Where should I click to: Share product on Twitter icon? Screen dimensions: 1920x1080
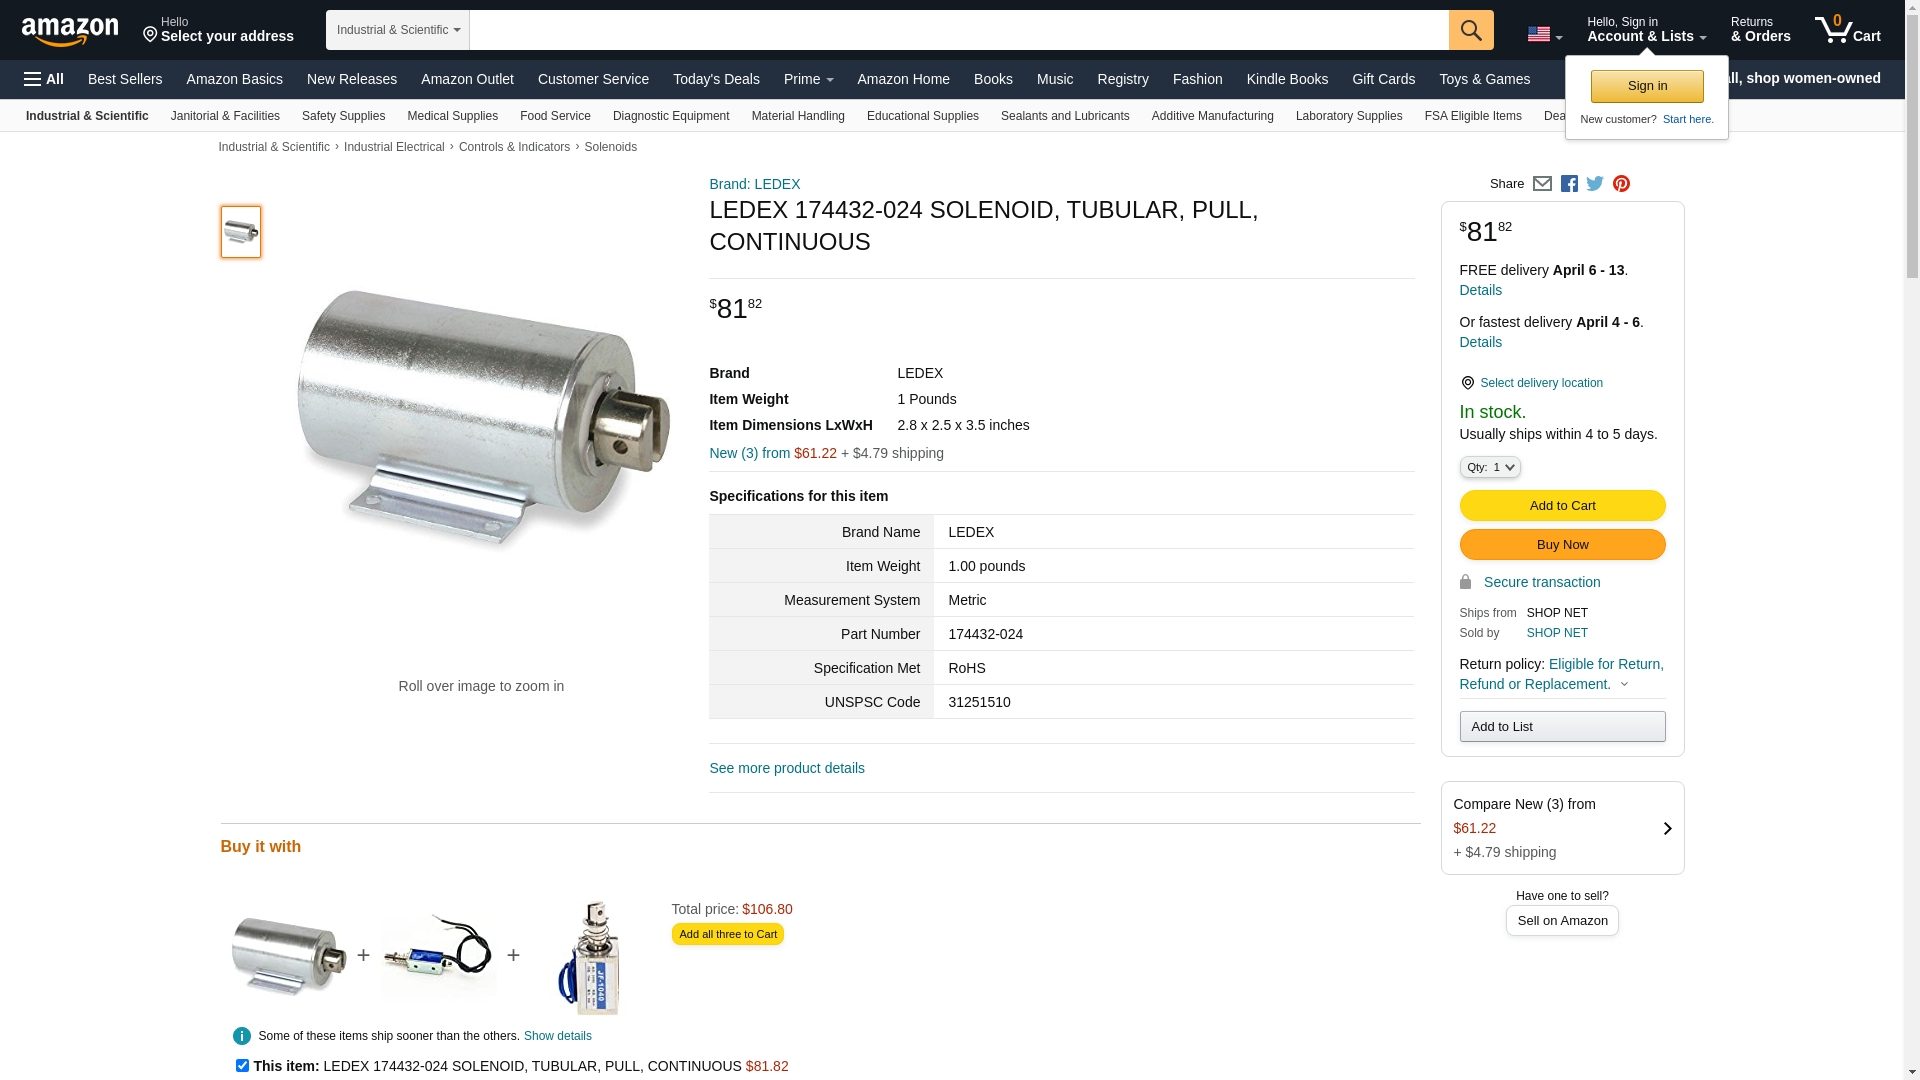pos(1595,184)
